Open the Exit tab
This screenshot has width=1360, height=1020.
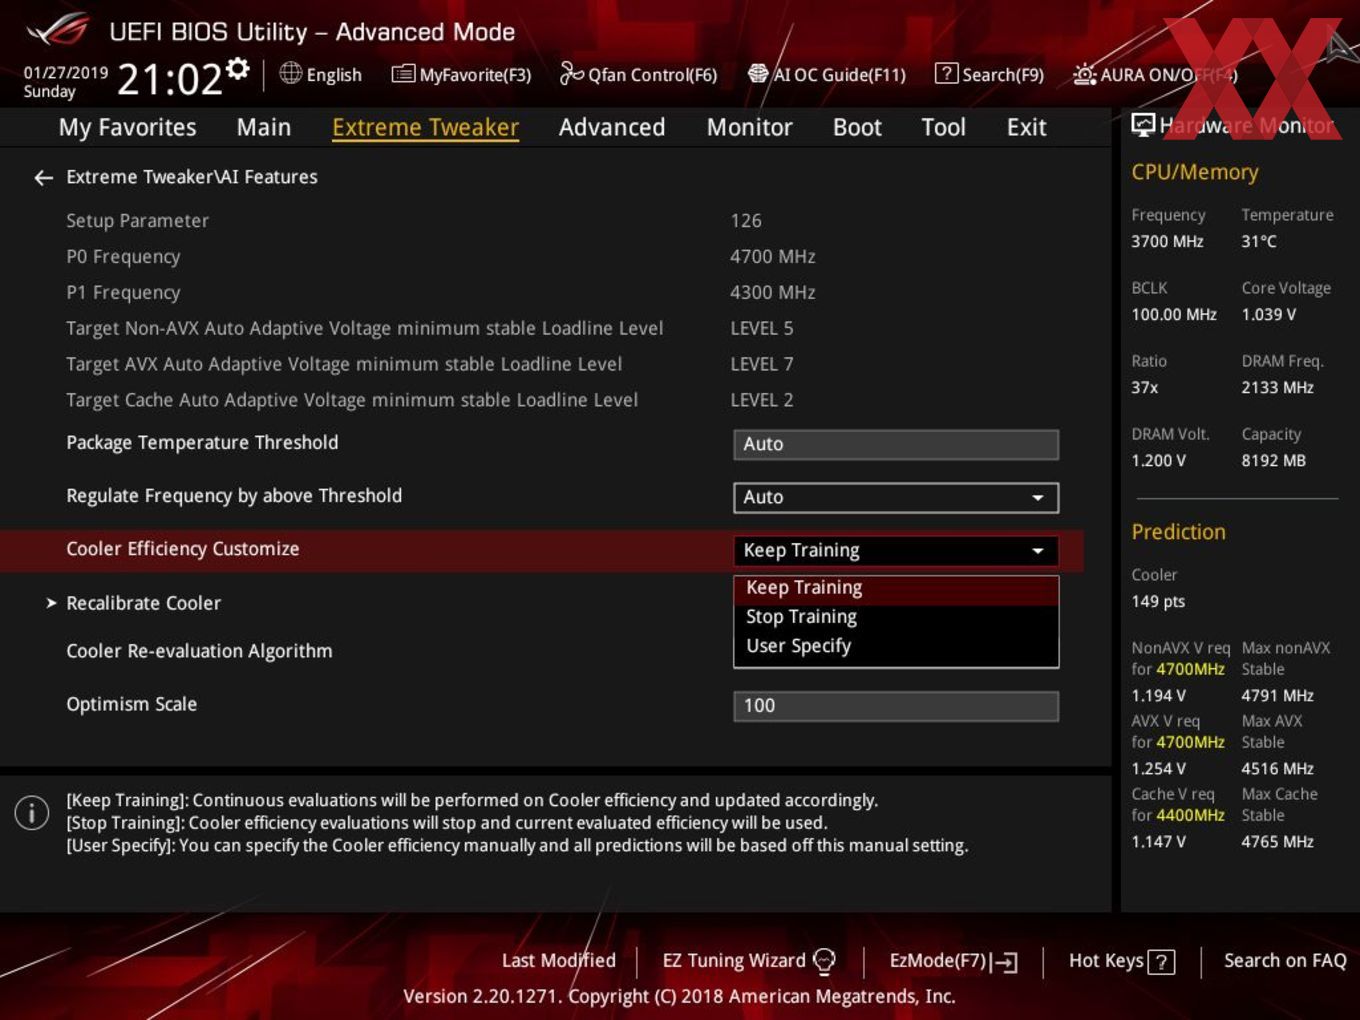click(1026, 127)
